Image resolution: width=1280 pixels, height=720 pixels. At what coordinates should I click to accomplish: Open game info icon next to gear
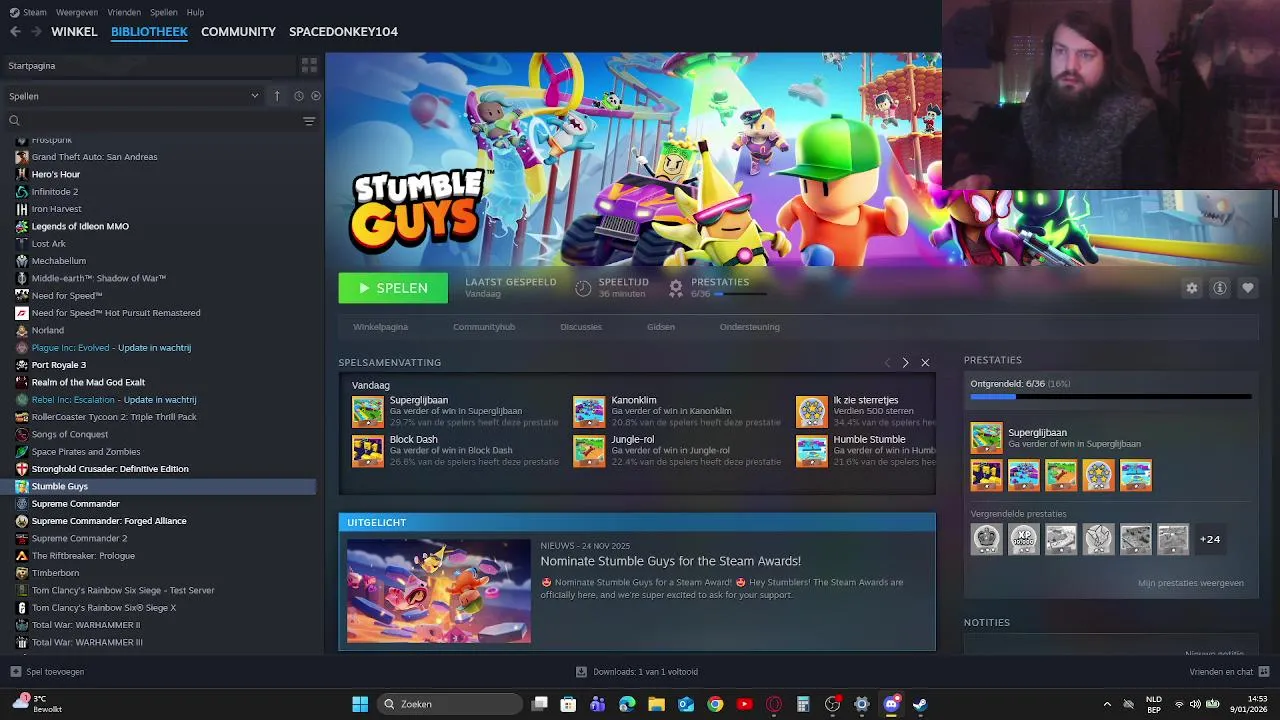point(1219,288)
